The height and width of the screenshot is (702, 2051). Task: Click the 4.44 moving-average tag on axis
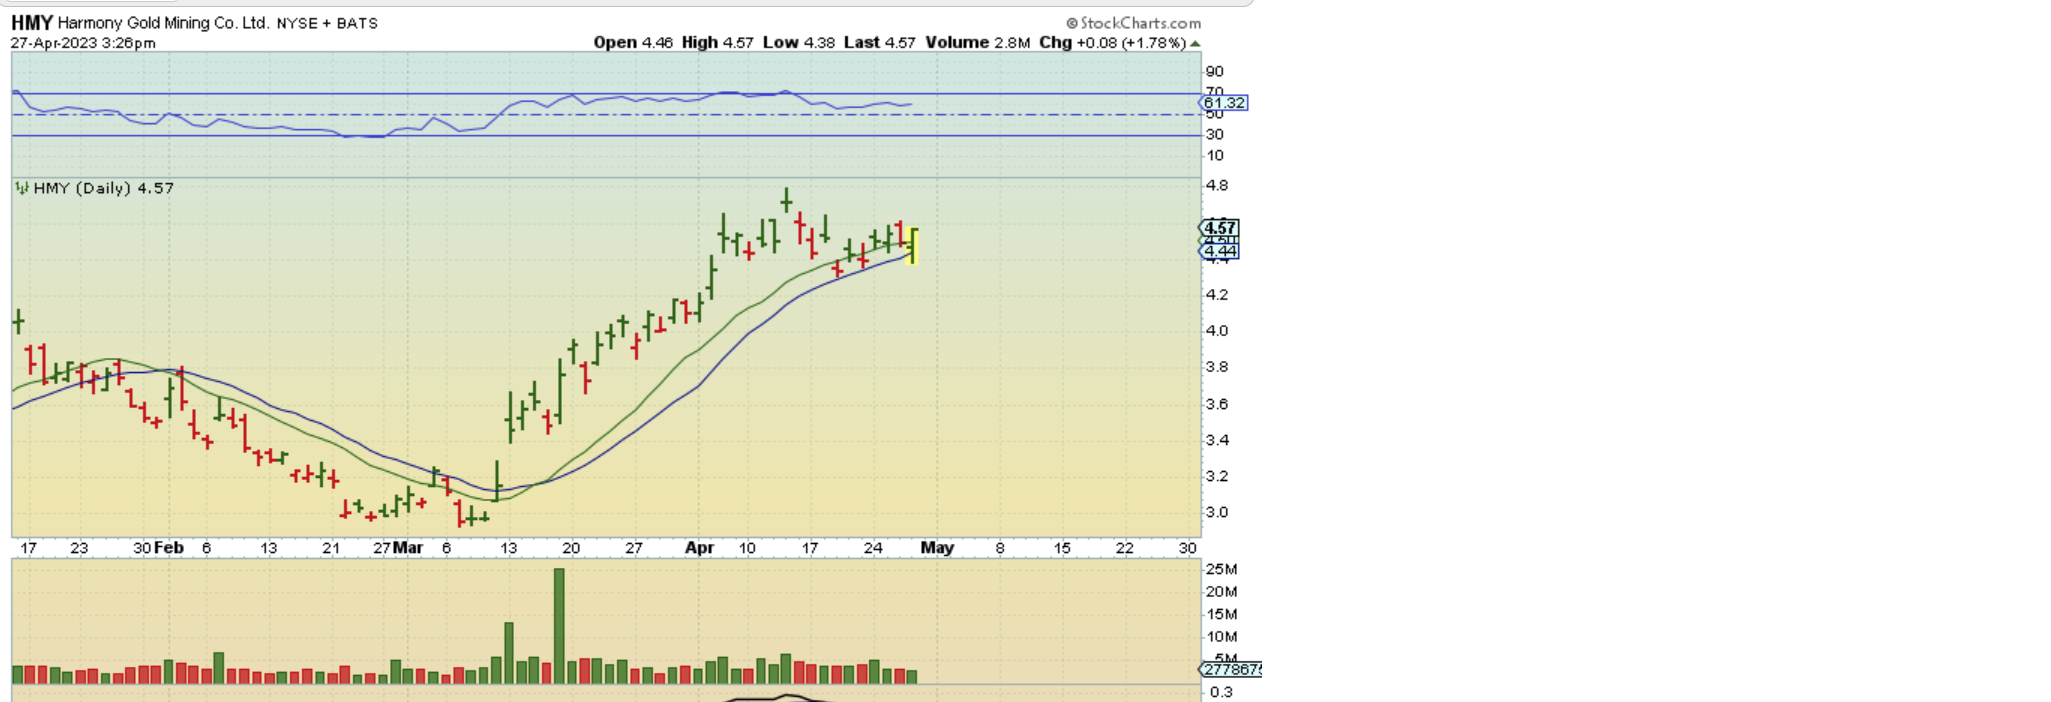[1219, 250]
